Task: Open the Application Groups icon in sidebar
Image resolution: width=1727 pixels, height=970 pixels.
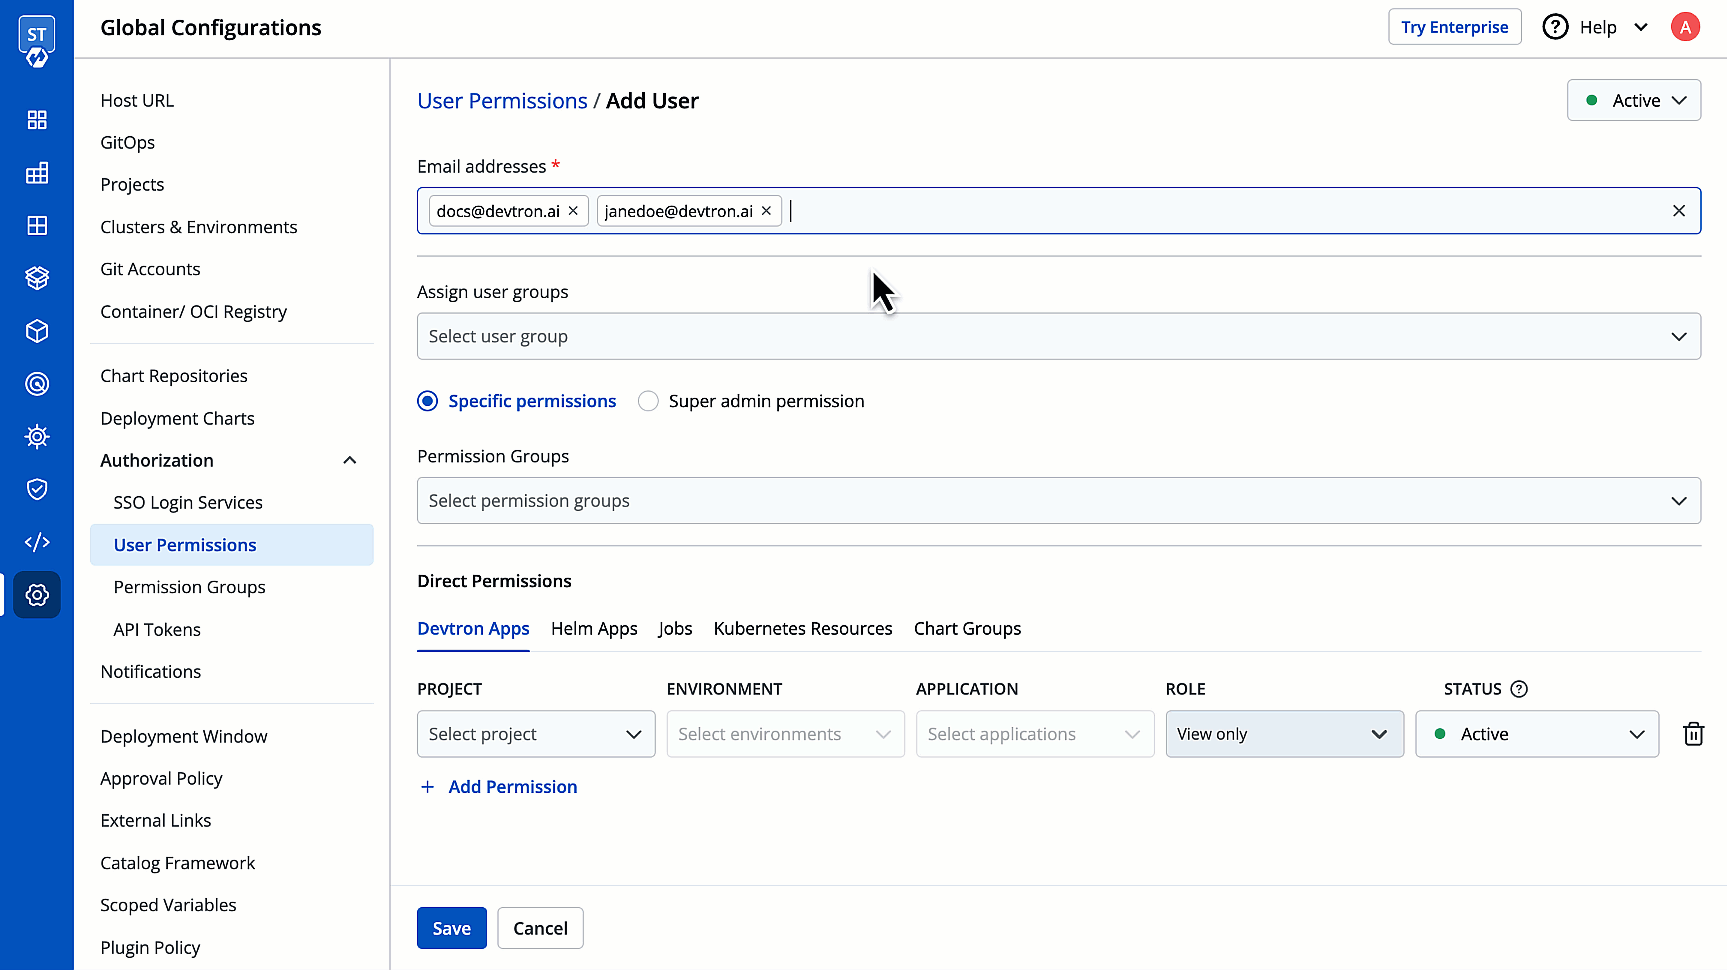Action: click(37, 226)
